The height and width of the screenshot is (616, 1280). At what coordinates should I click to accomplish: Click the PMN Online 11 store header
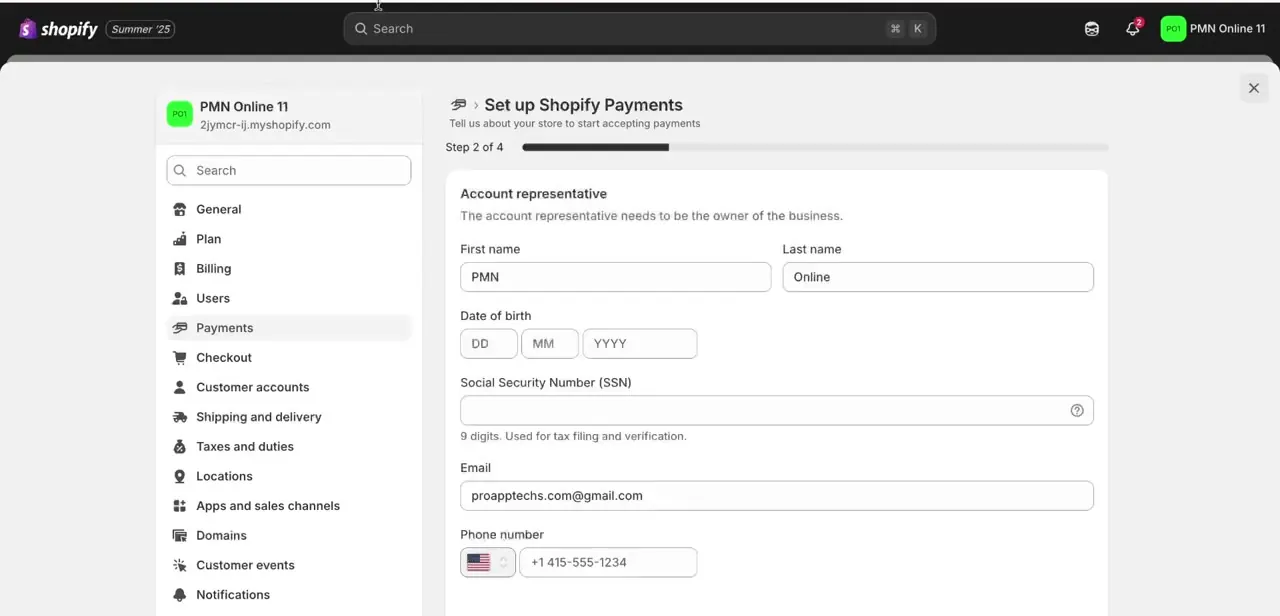[x=289, y=115]
